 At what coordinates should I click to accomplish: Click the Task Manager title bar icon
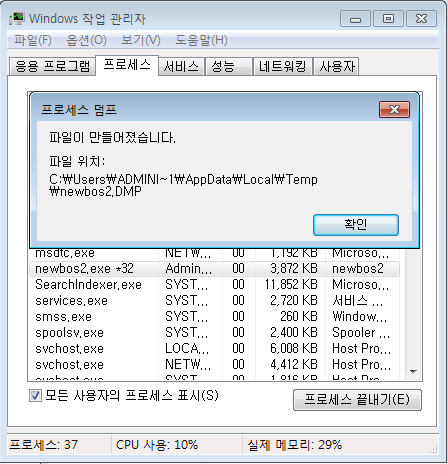click(17, 19)
